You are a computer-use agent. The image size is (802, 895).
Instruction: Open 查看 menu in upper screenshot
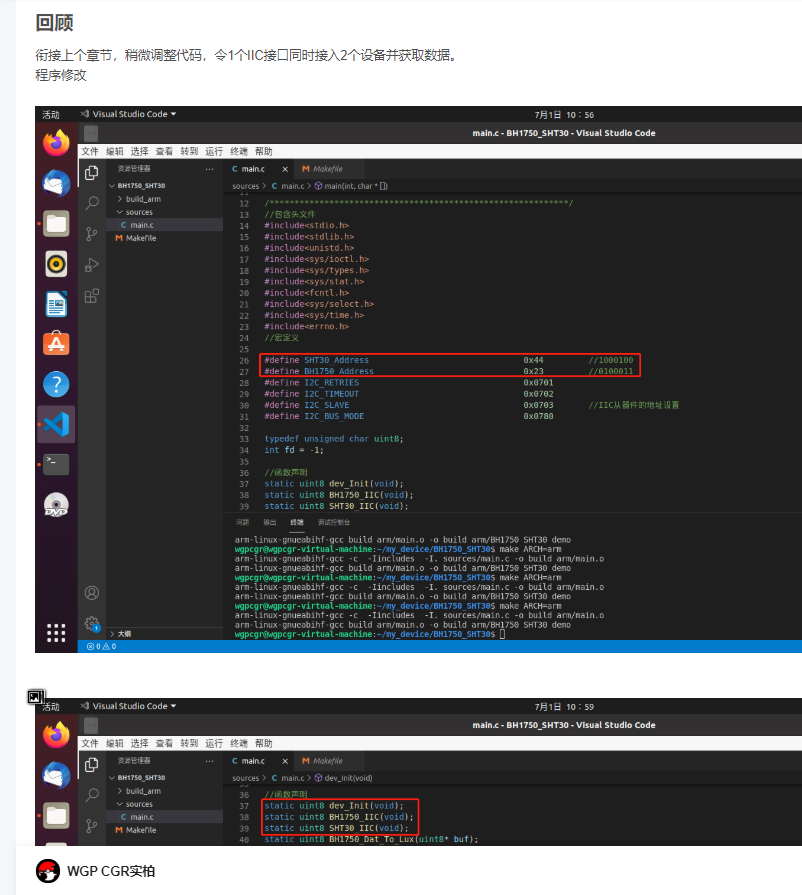tap(164, 151)
